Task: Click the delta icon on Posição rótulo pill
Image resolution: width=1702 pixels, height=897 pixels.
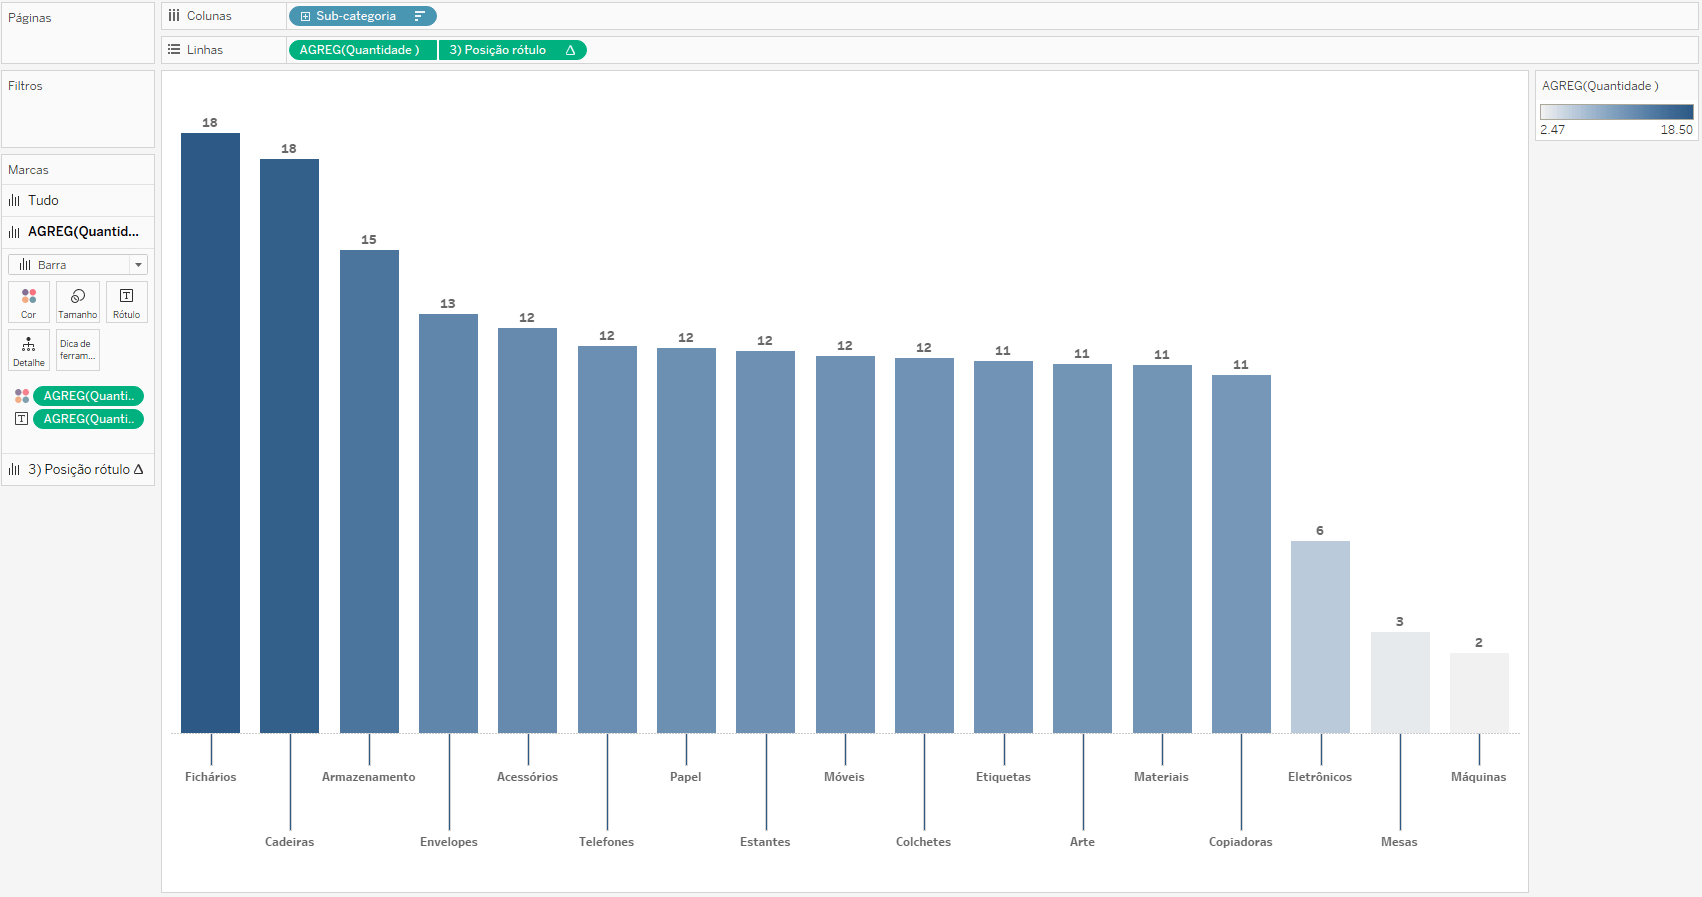Action: (x=570, y=50)
